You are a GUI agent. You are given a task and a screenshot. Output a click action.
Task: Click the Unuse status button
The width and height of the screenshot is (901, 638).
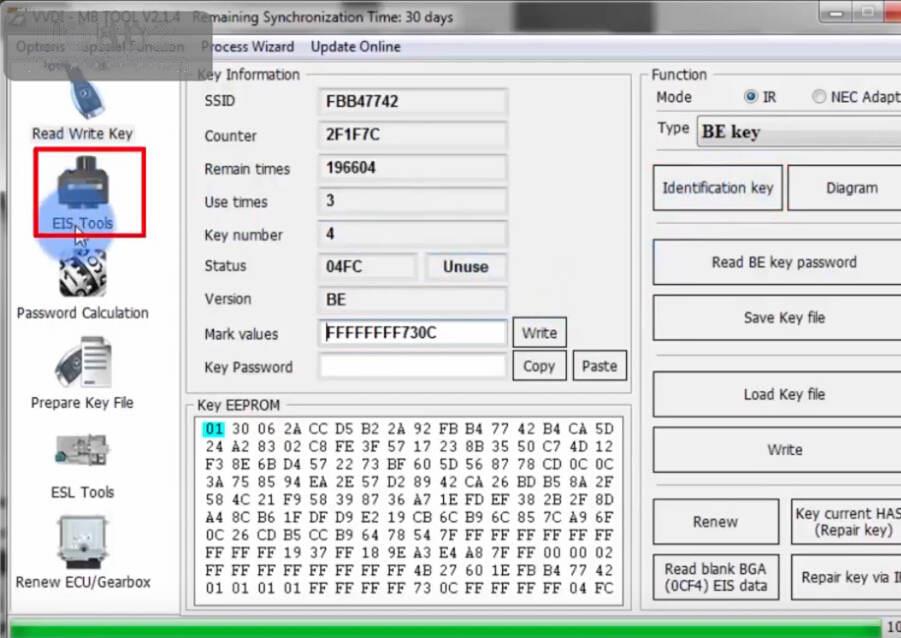466,267
